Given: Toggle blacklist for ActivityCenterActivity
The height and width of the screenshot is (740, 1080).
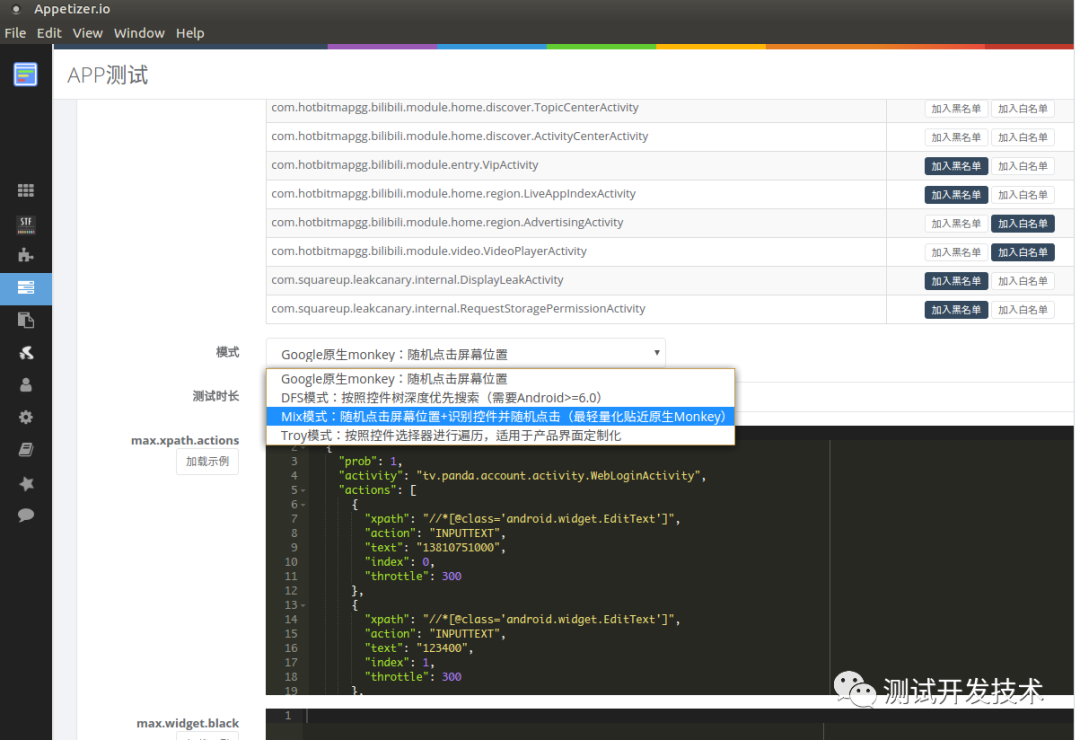Looking at the screenshot, I should tap(956, 138).
